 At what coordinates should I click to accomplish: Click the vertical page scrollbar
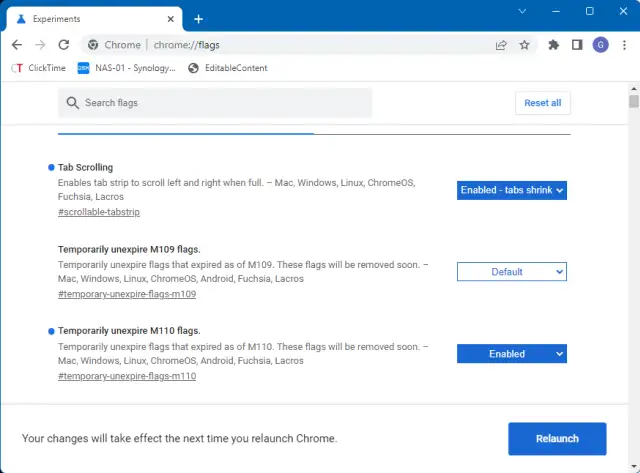tap(633, 250)
